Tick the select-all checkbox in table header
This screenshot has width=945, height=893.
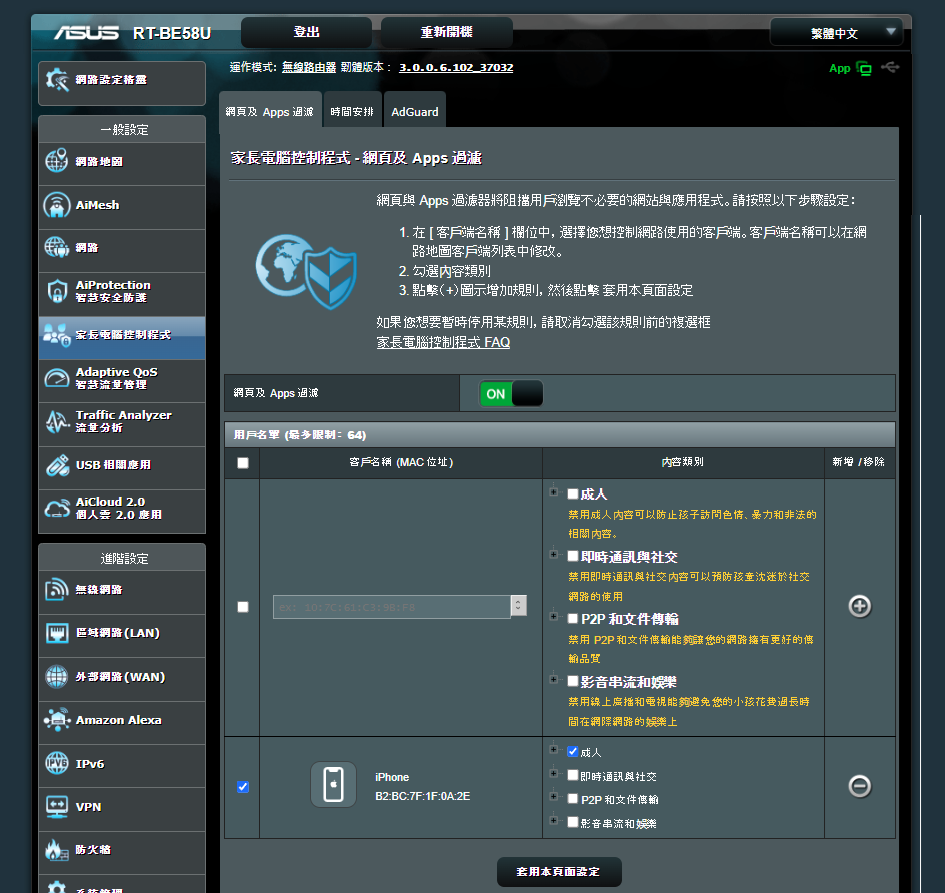243,463
